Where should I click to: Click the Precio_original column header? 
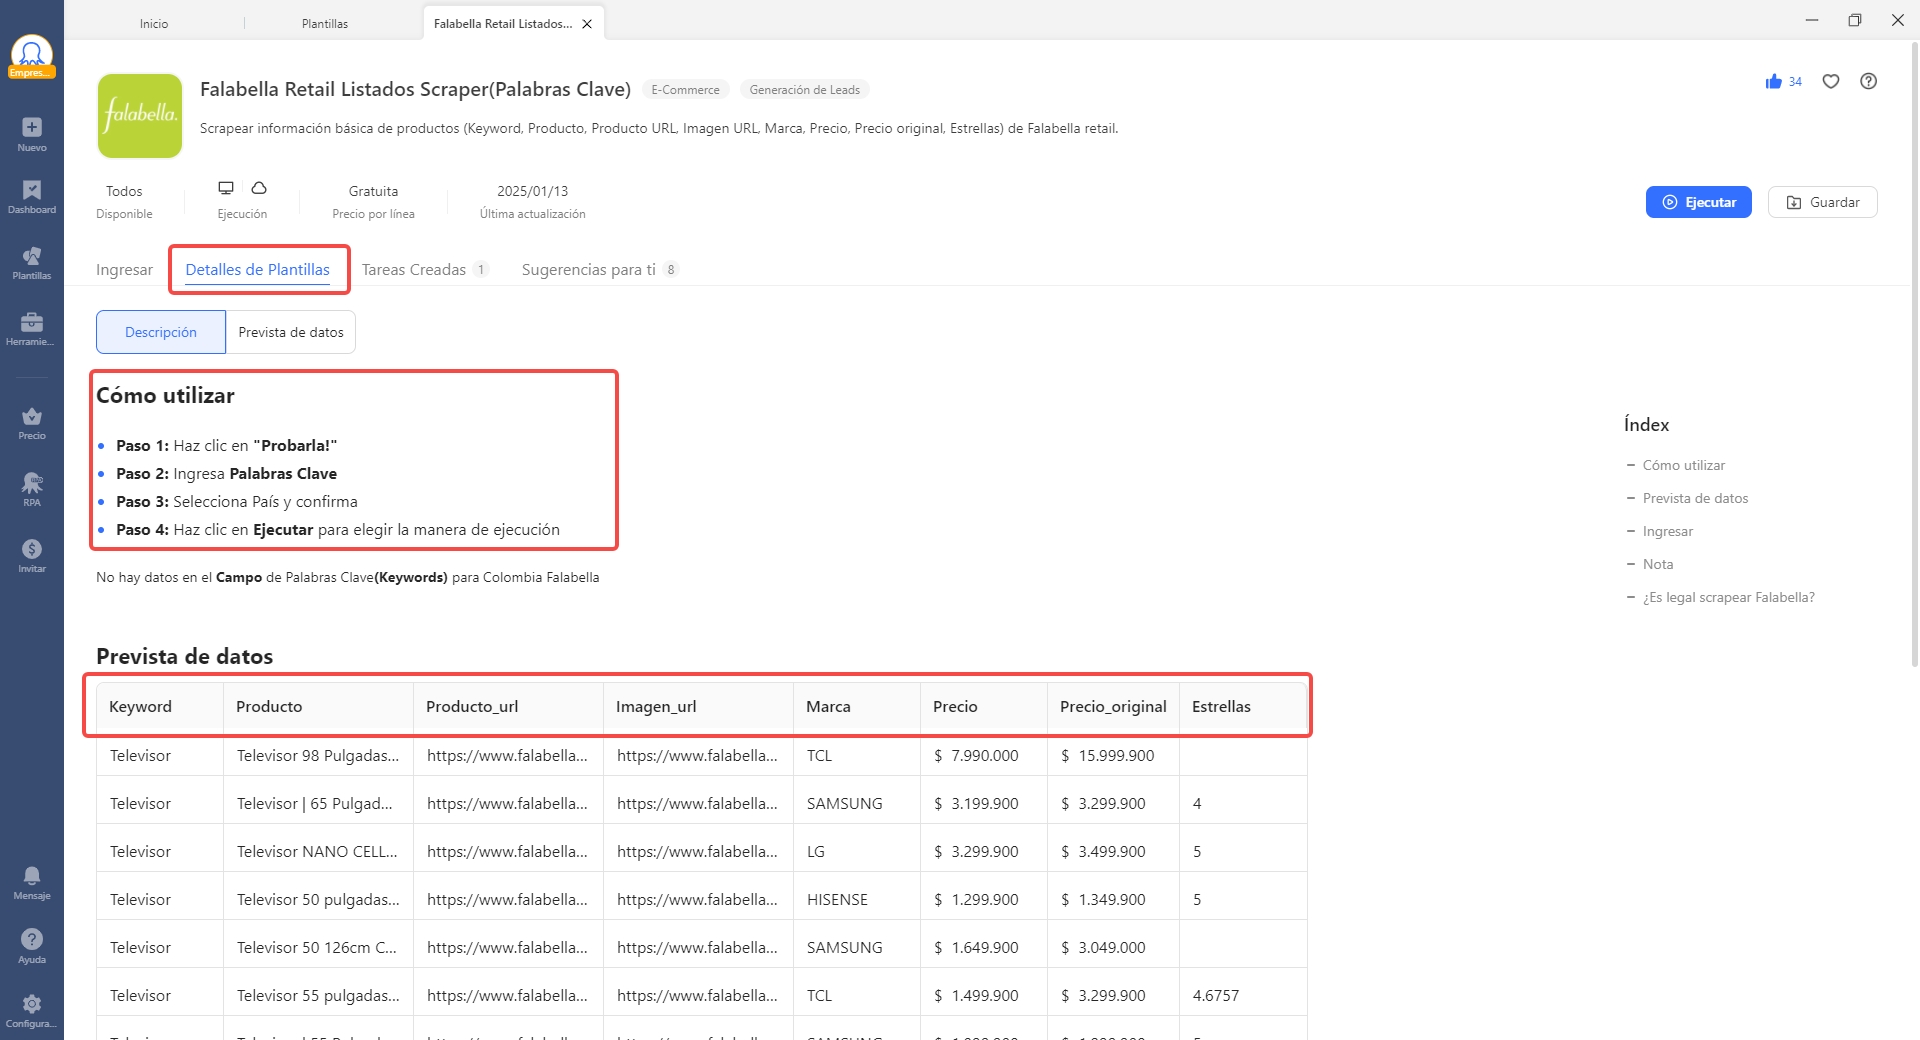pyautogui.click(x=1113, y=707)
